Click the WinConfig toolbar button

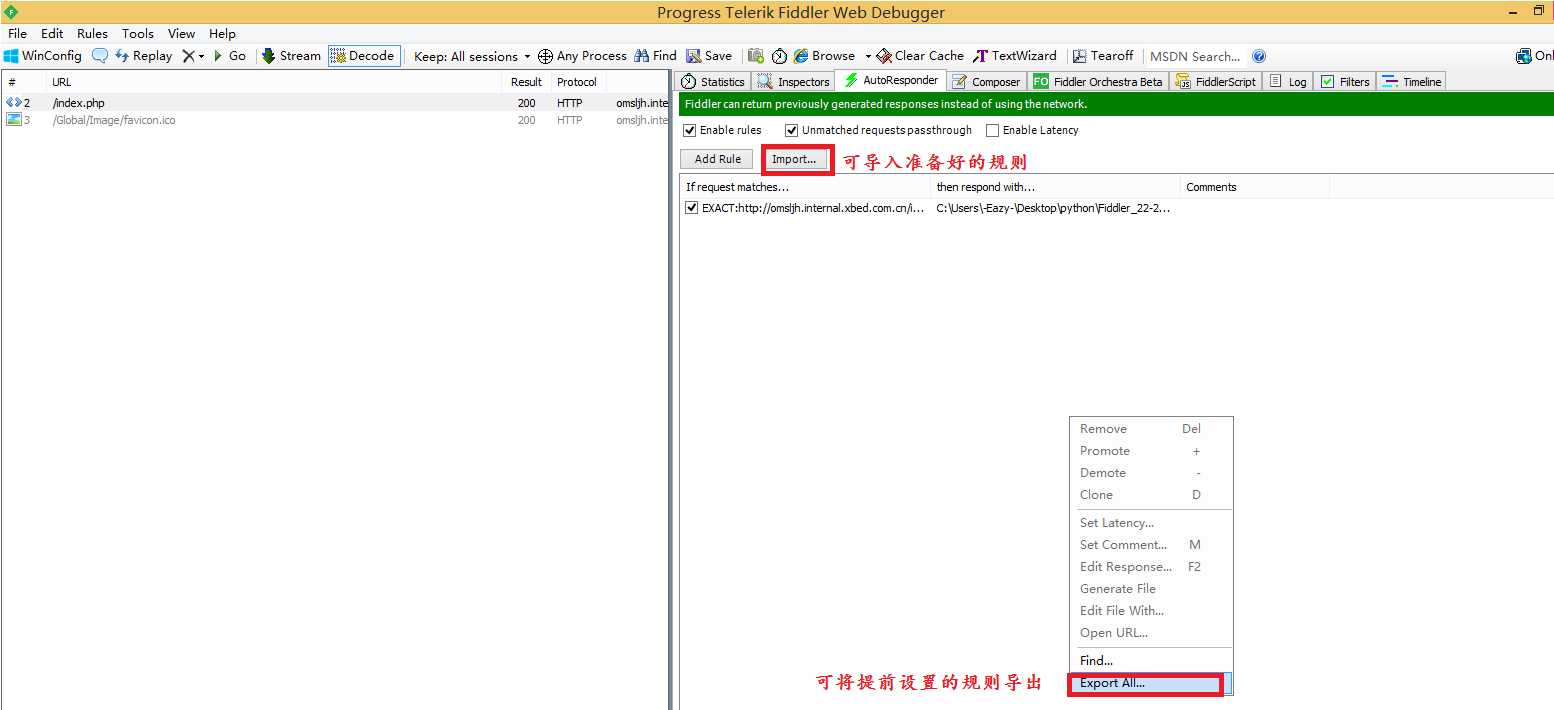tap(43, 56)
